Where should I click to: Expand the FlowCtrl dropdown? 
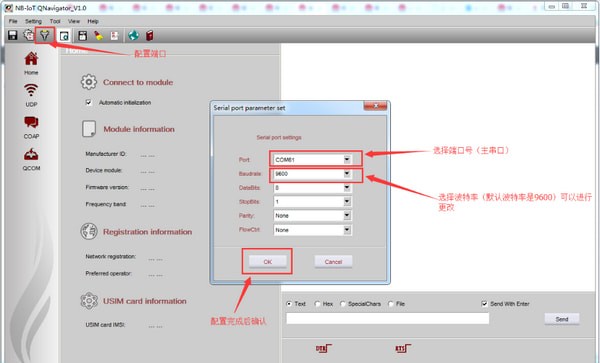pyautogui.click(x=347, y=230)
